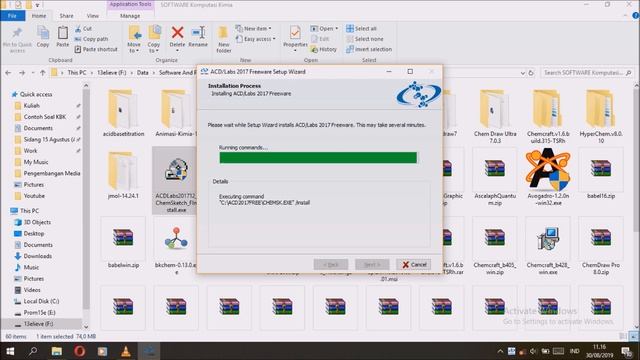Switch to the View ribbon tab

point(93,16)
